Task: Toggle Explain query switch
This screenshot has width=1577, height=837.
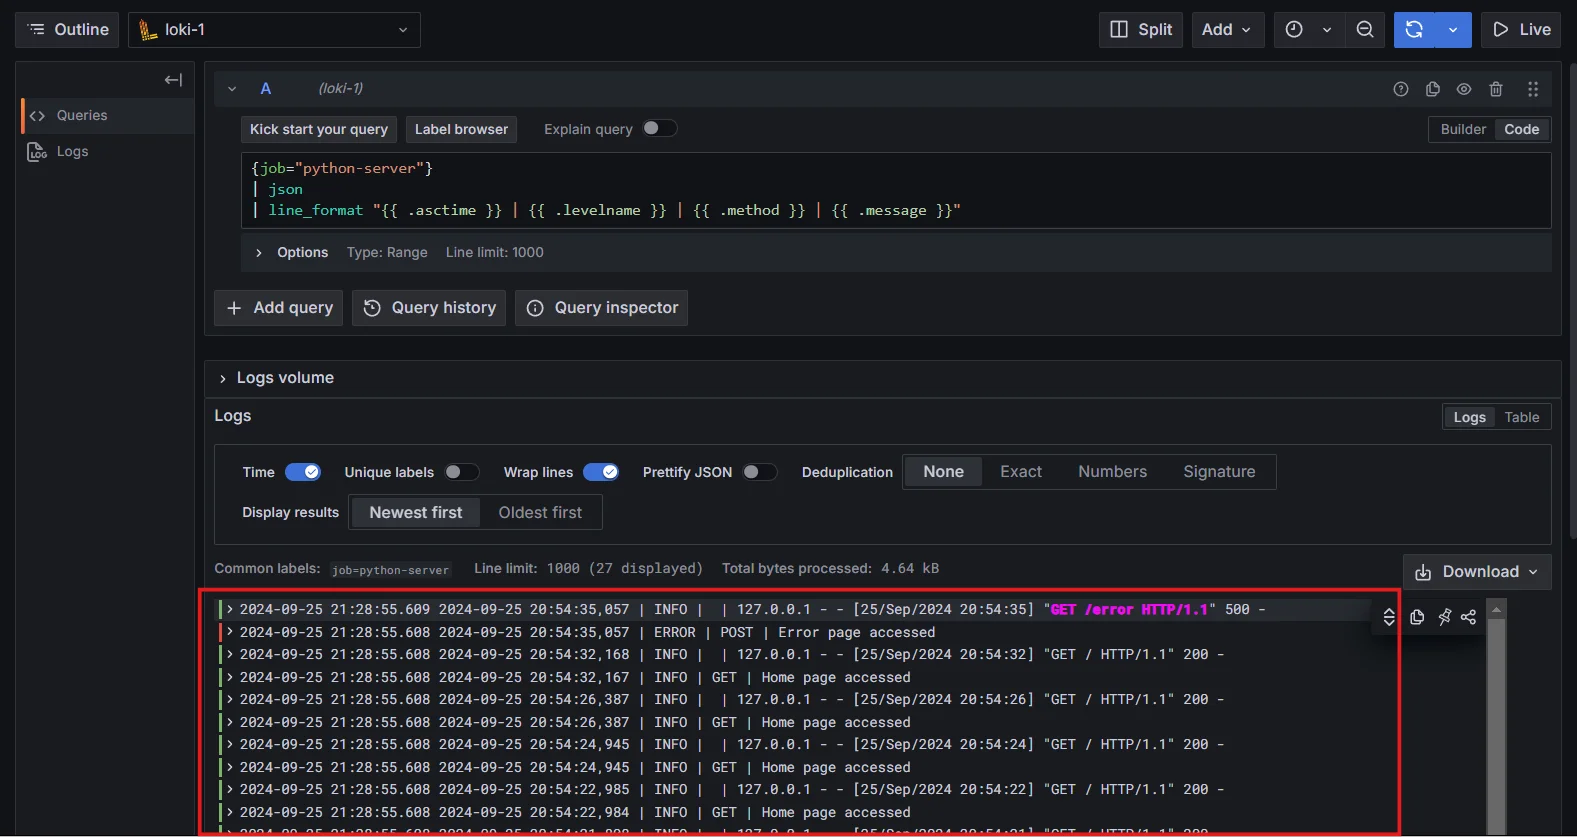Action: [660, 128]
